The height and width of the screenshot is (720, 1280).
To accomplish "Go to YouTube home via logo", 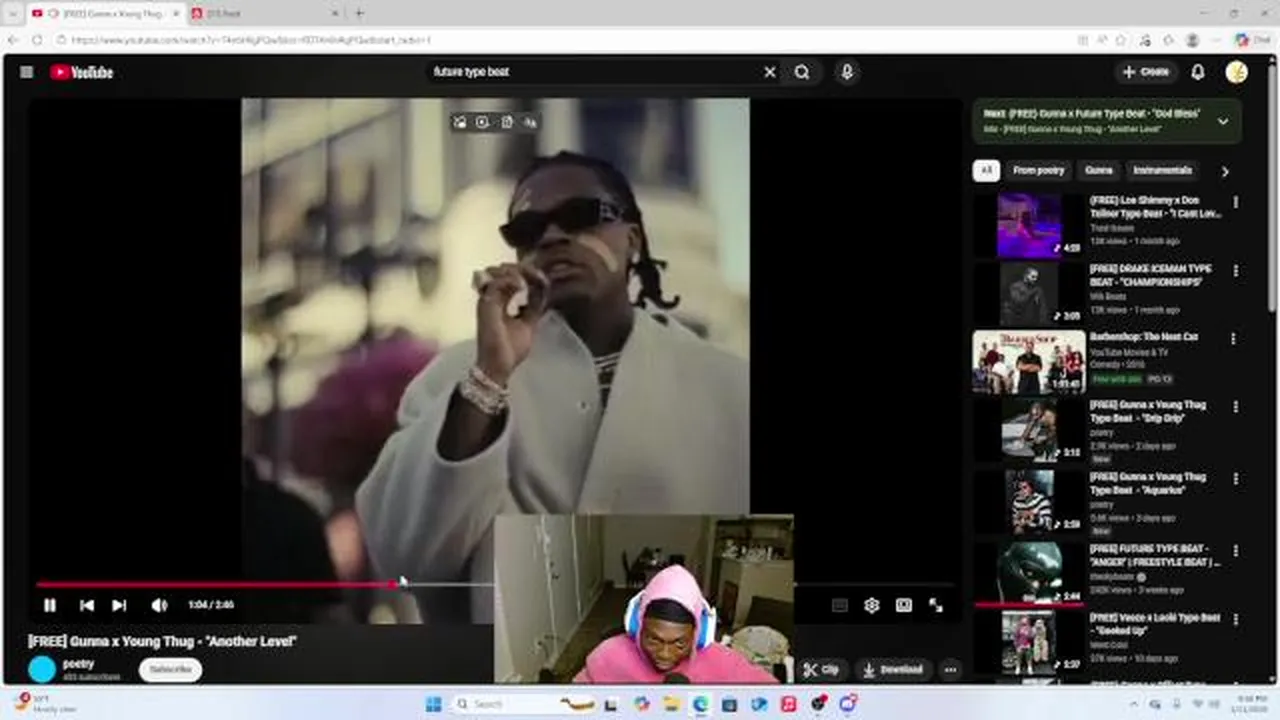I will (81, 72).
